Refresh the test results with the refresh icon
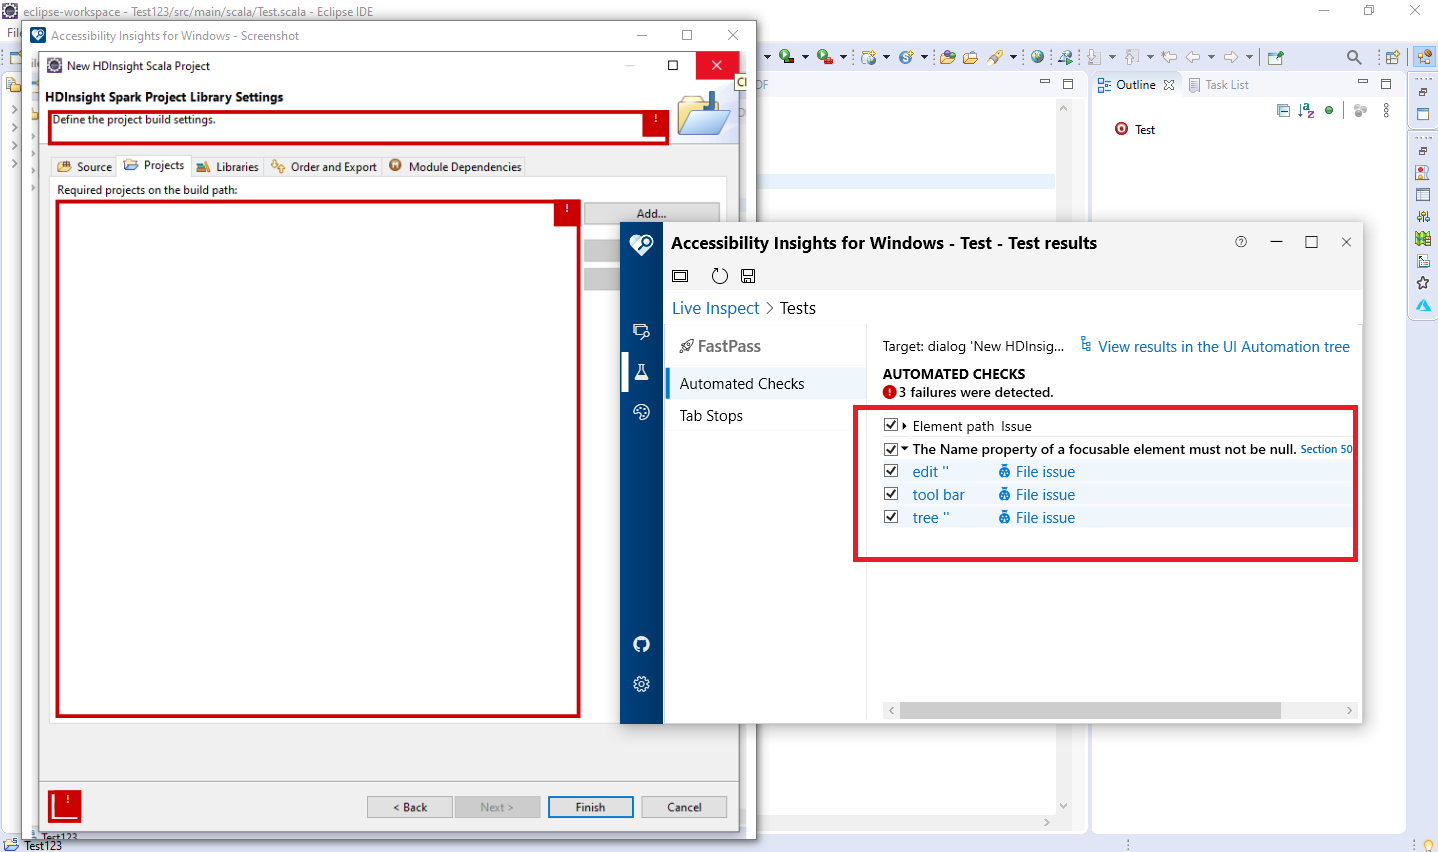Image resolution: width=1438 pixels, height=852 pixels. (719, 276)
